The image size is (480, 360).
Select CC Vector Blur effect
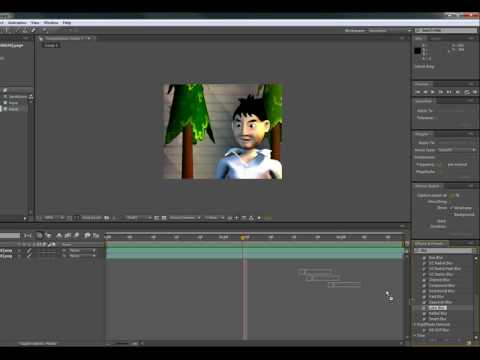pyautogui.click(x=440, y=274)
